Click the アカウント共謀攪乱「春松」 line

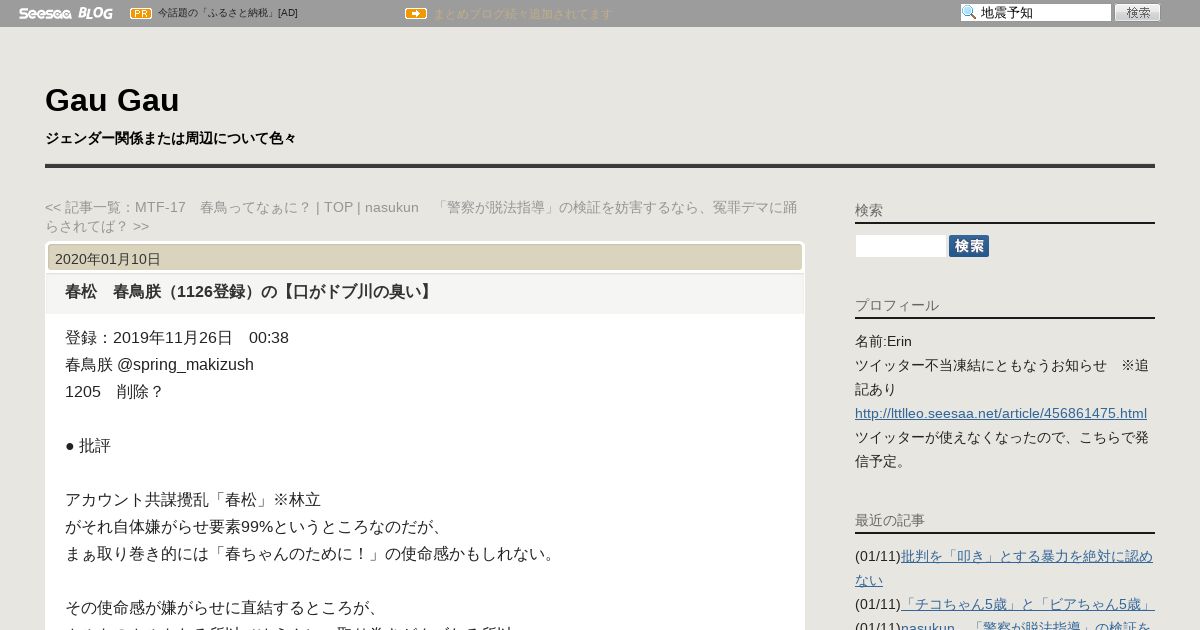pos(193,500)
